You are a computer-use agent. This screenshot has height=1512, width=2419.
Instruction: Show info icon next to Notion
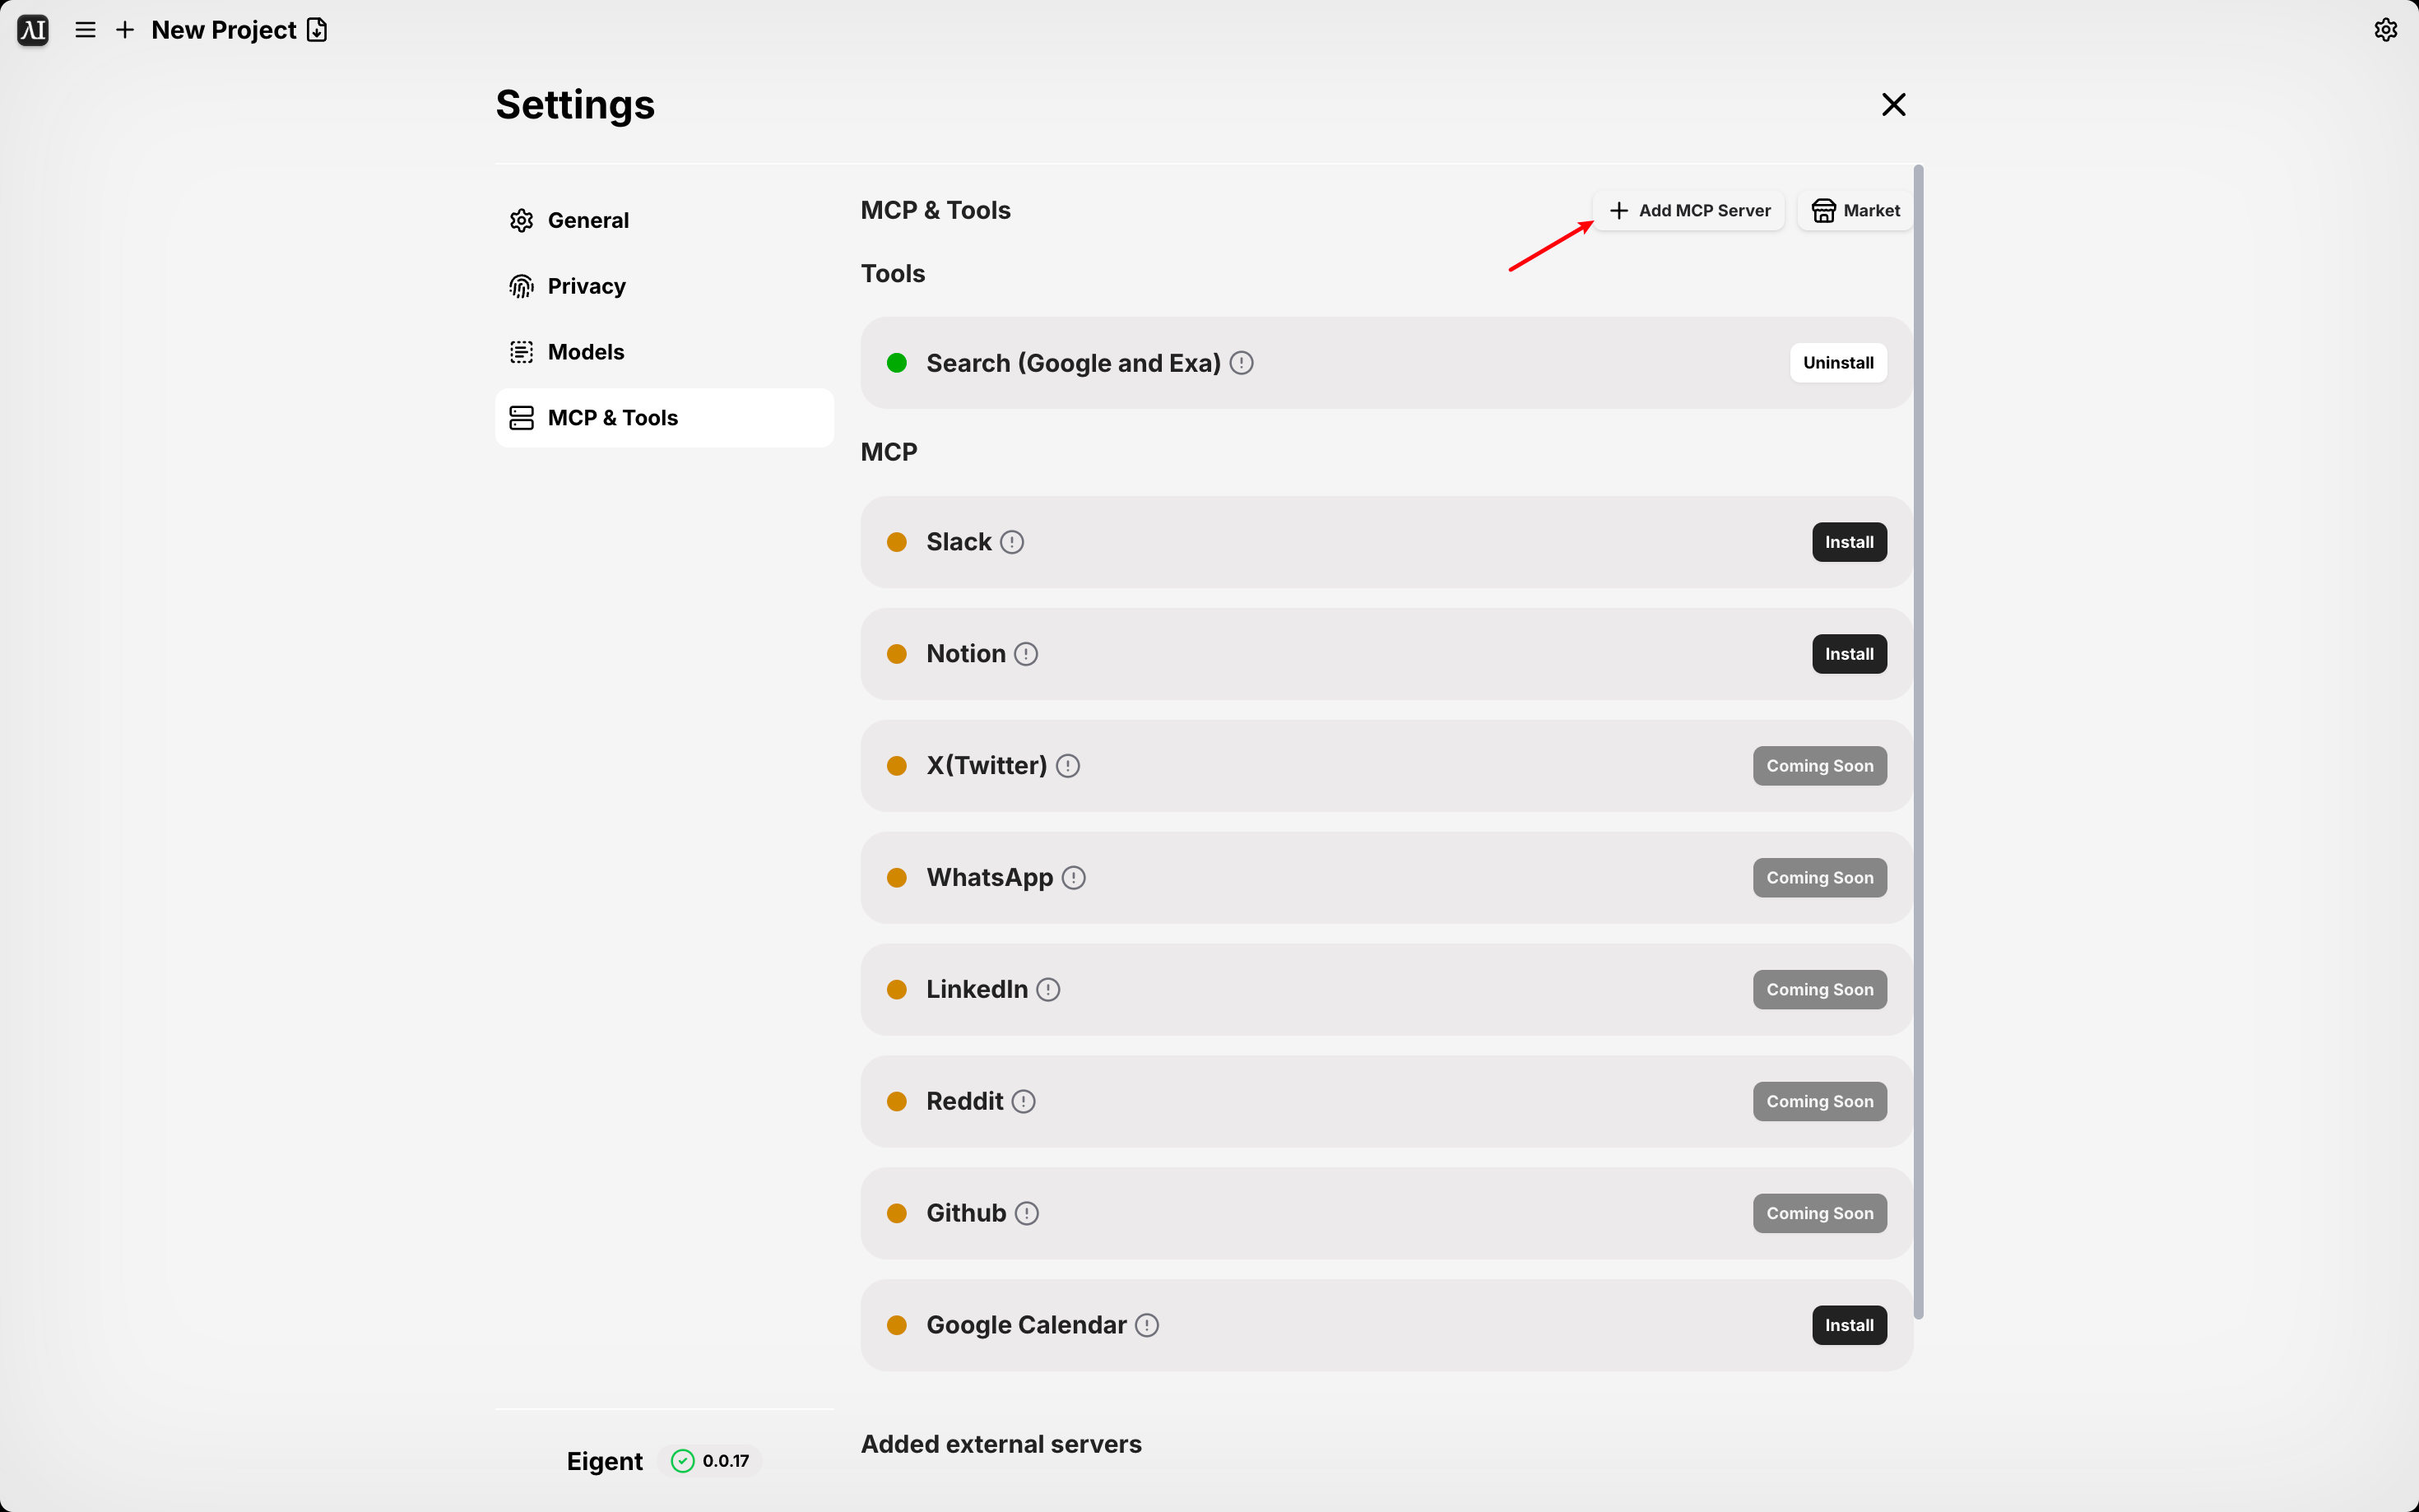pos(1026,654)
